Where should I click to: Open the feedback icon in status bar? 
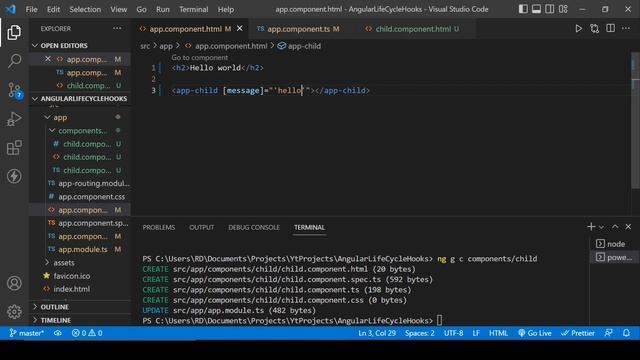pyautogui.click(x=609, y=333)
